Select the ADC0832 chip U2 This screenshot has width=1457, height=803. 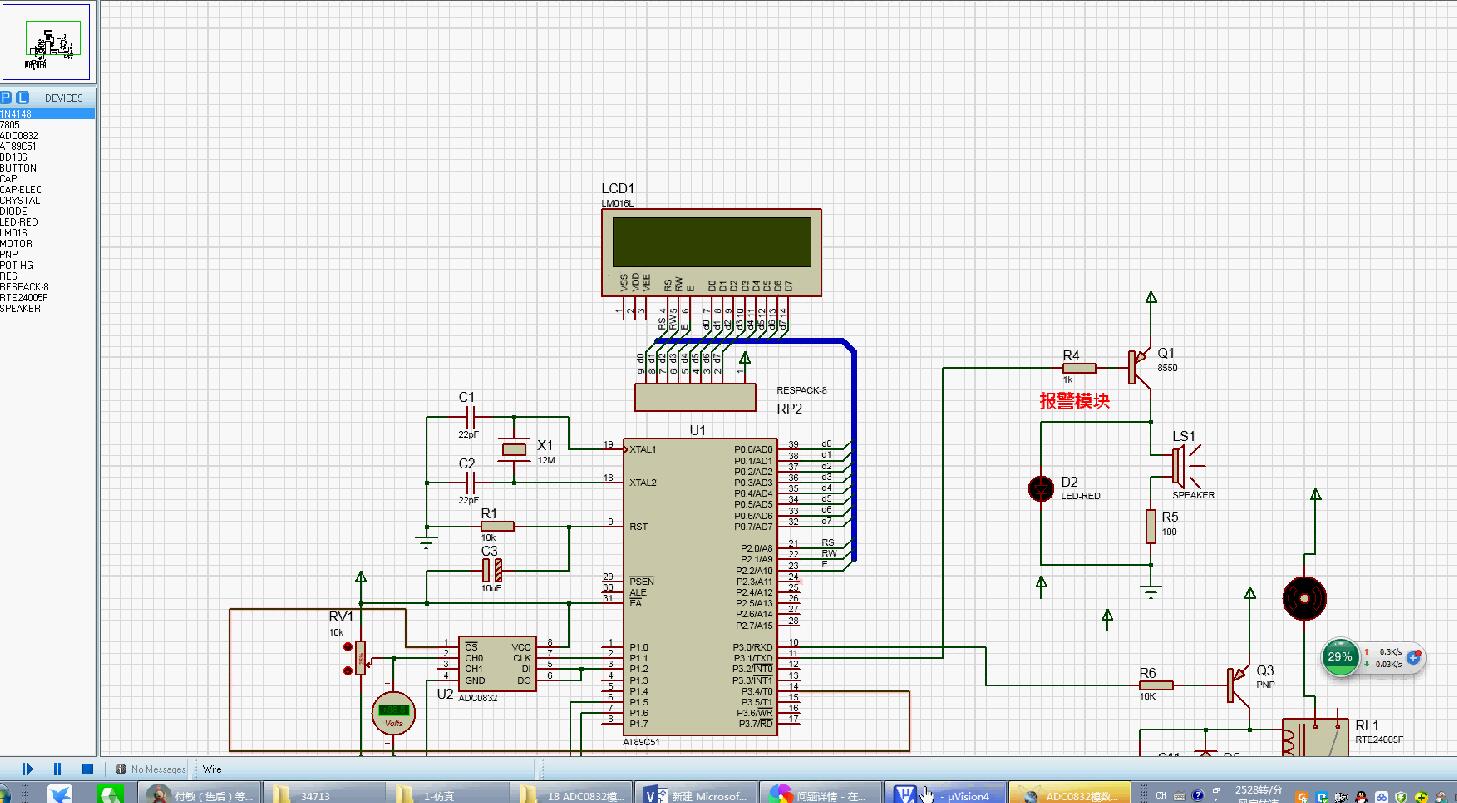coord(496,663)
